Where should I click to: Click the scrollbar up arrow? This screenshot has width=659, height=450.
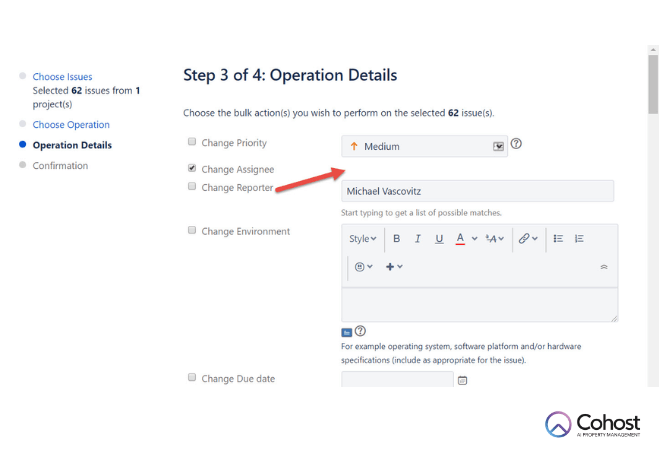point(653,50)
